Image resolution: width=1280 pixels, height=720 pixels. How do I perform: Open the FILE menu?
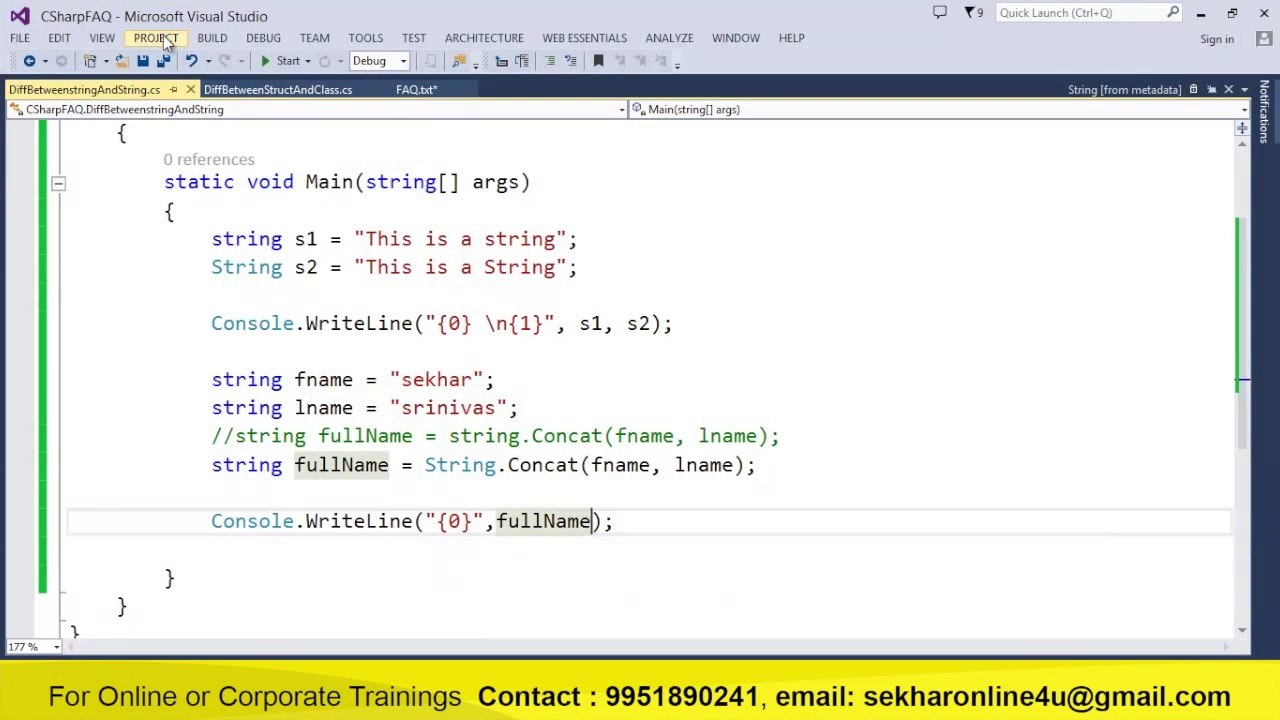point(20,38)
